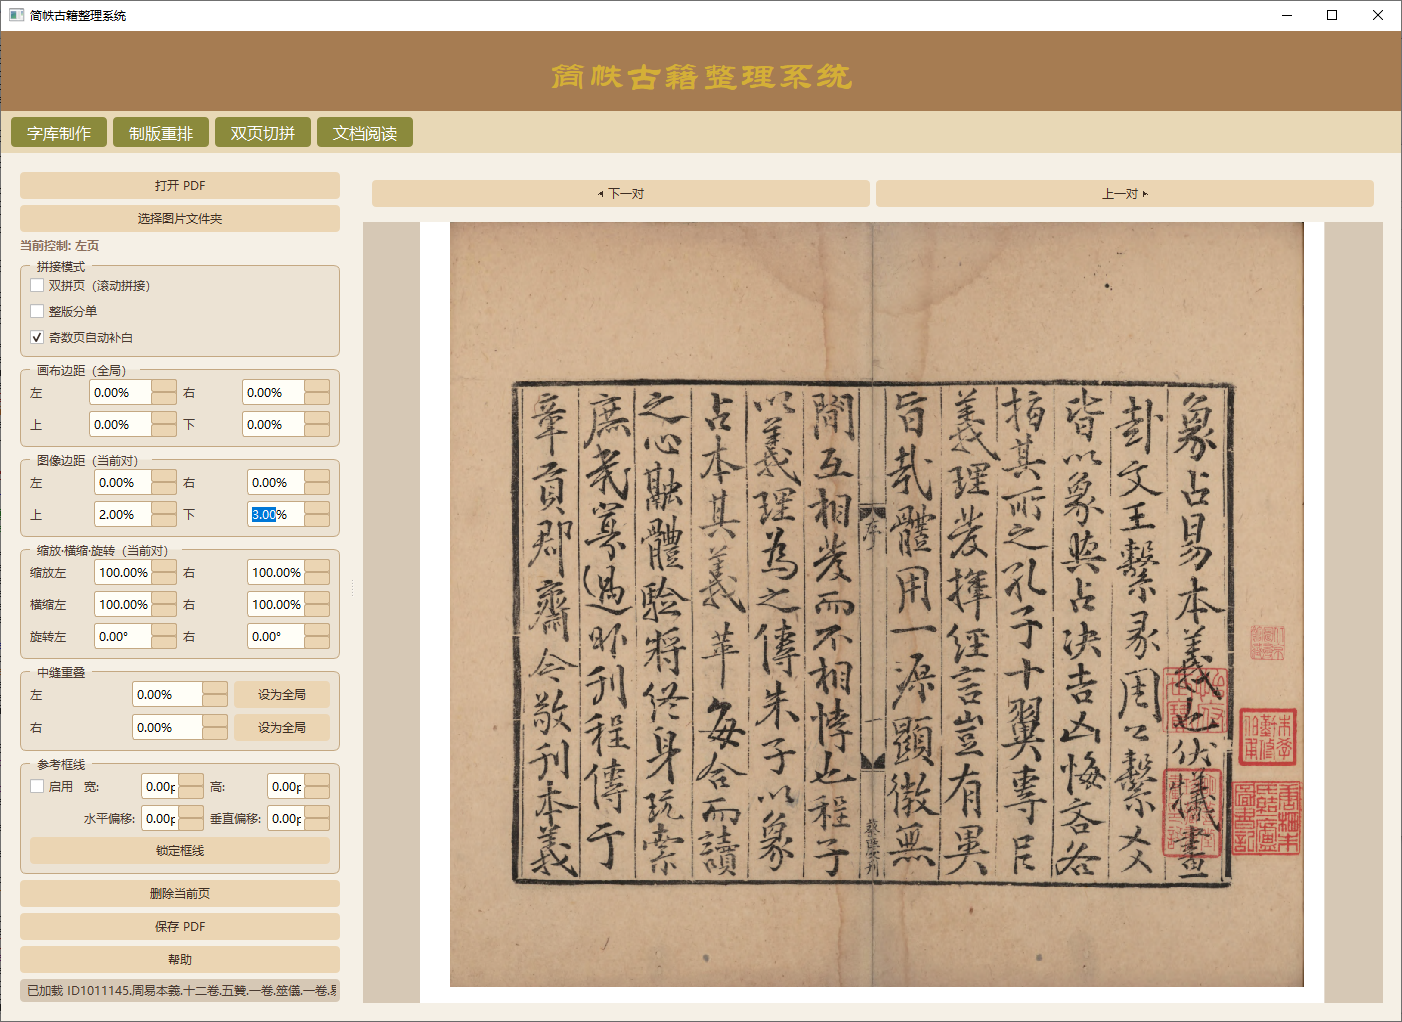Click the 打开 PDF button

(x=180, y=186)
